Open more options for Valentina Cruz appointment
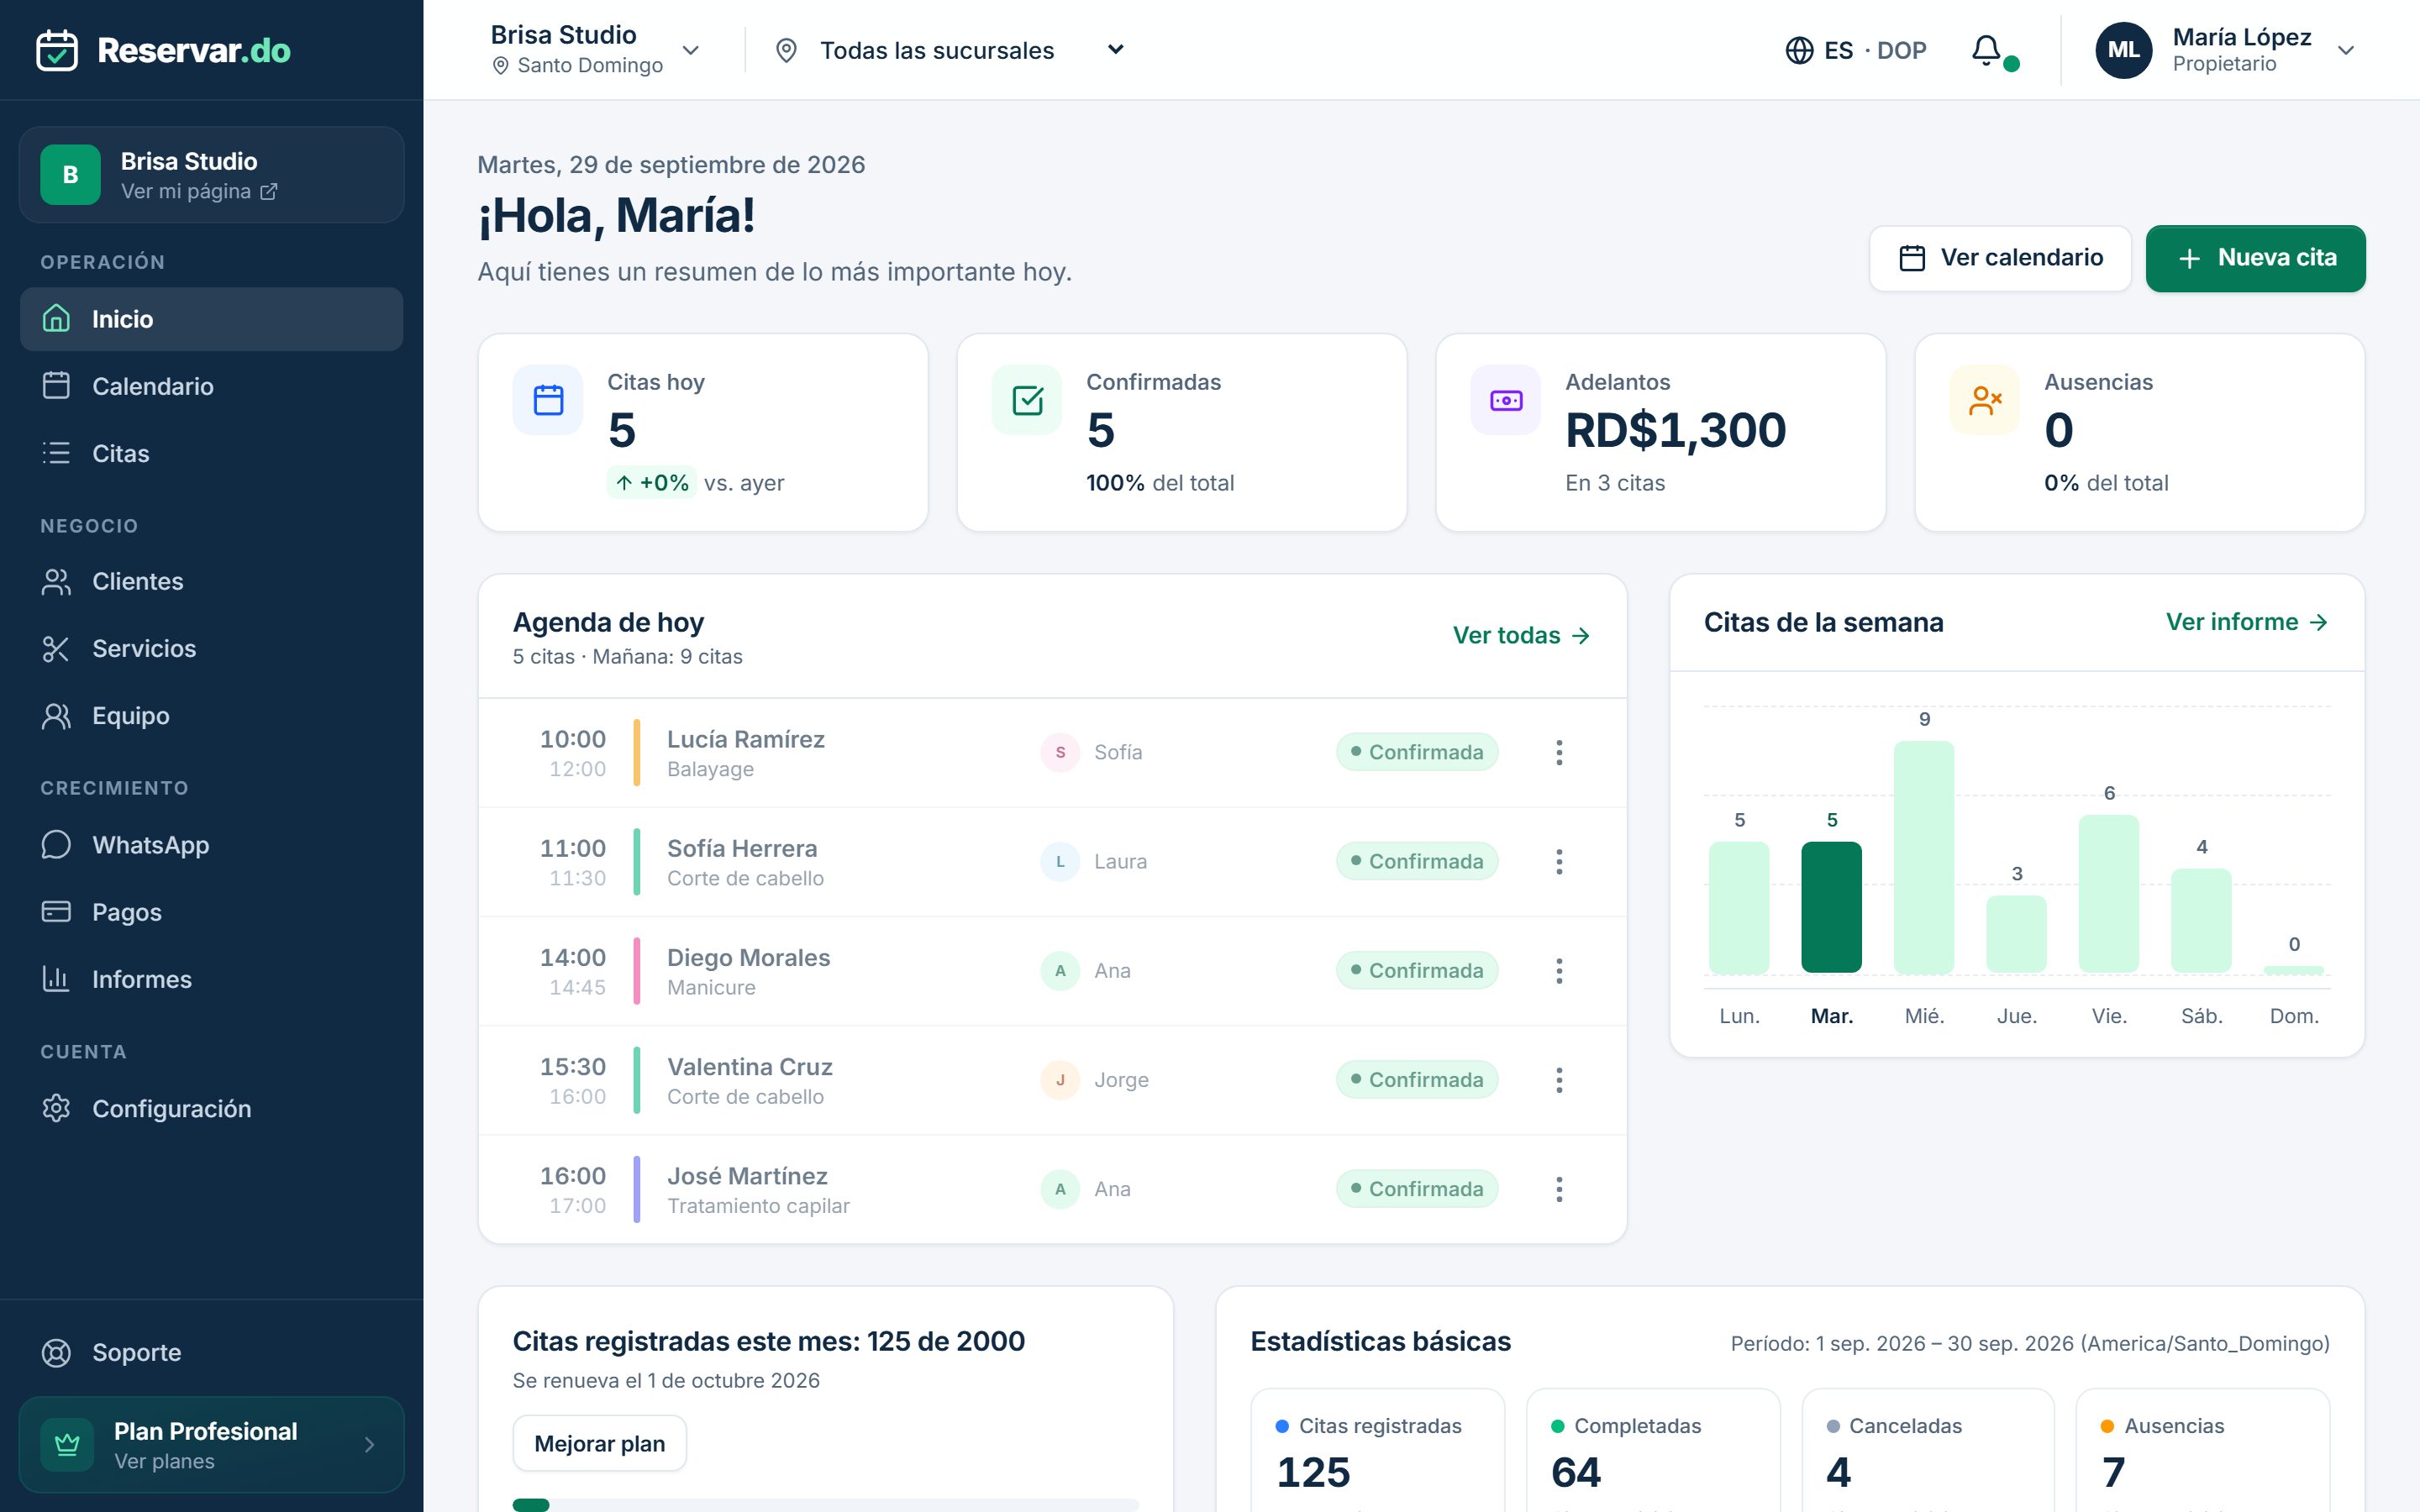Image resolution: width=2420 pixels, height=1512 pixels. (x=1559, y=1080)
